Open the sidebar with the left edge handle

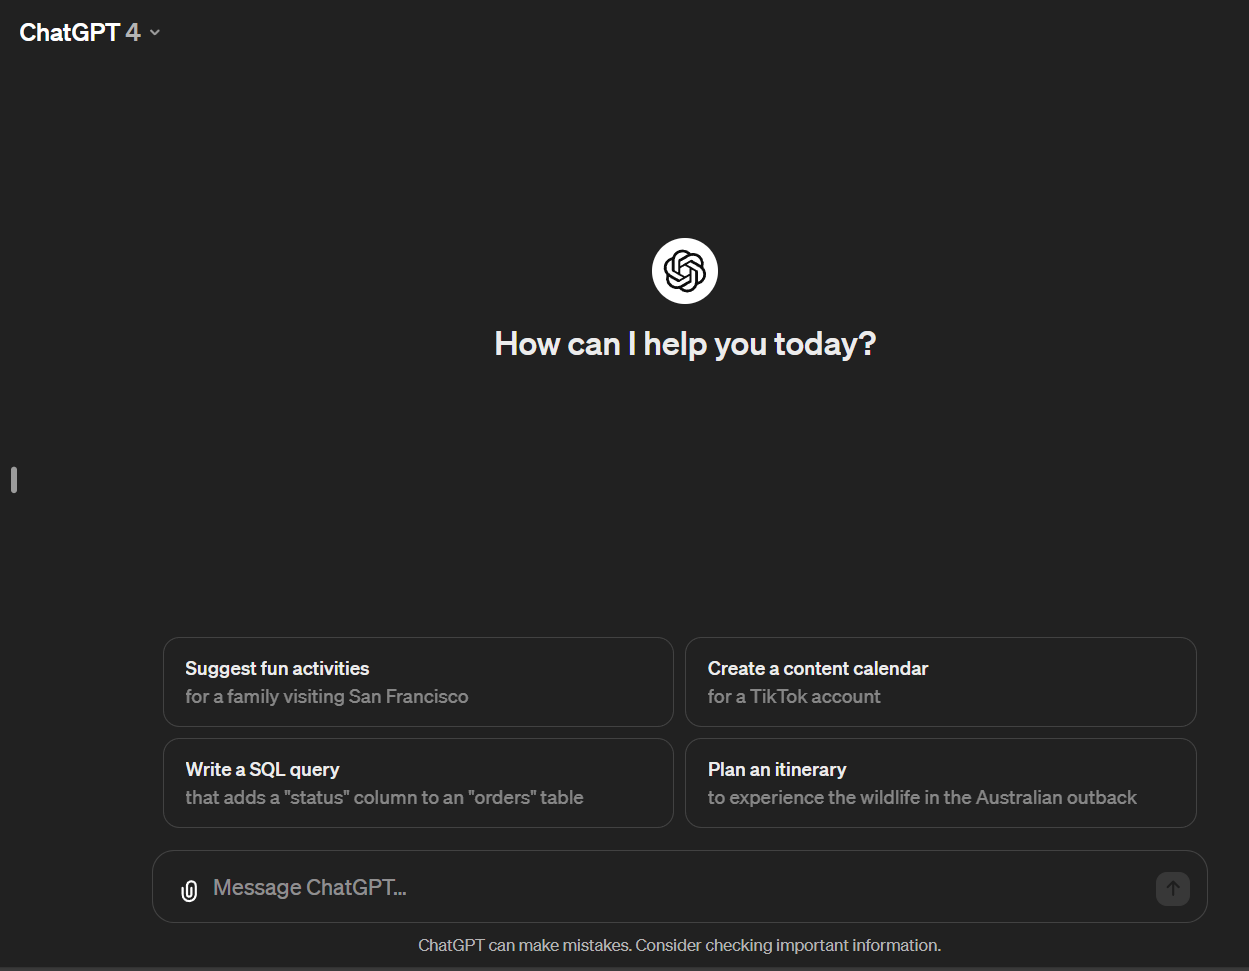[x=14, y=480]
